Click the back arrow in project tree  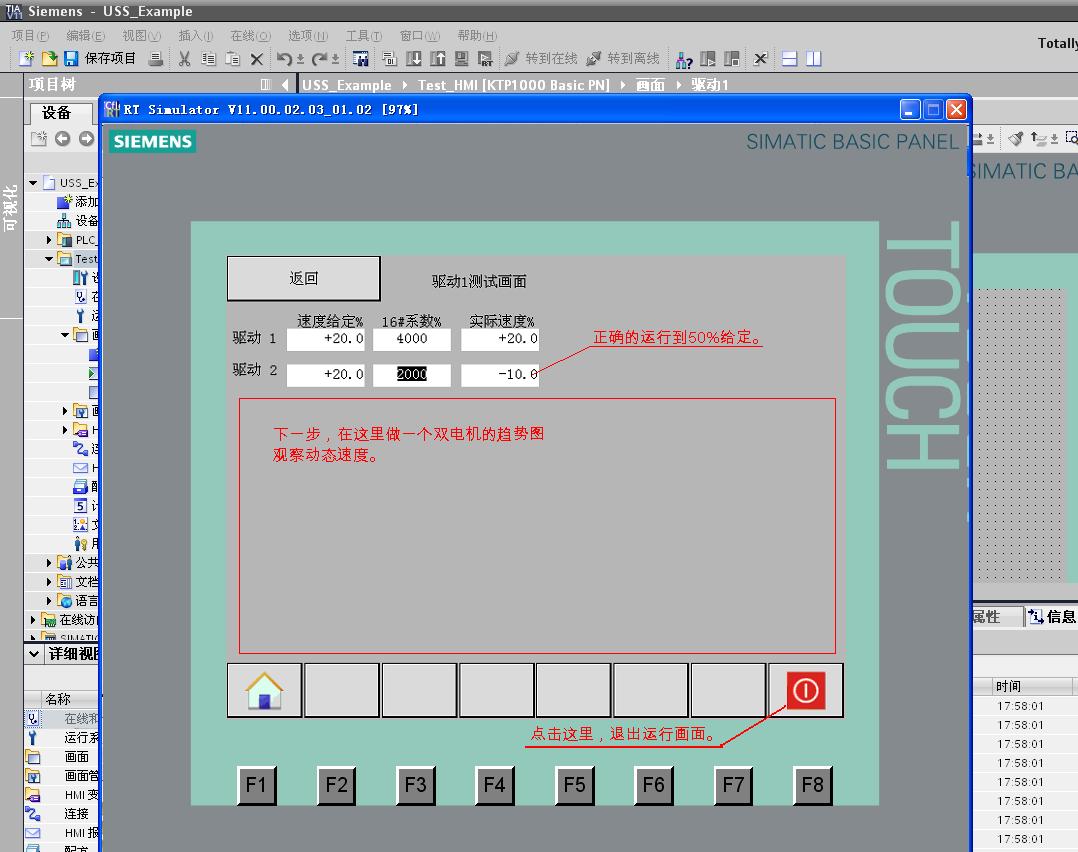(63, 139)
